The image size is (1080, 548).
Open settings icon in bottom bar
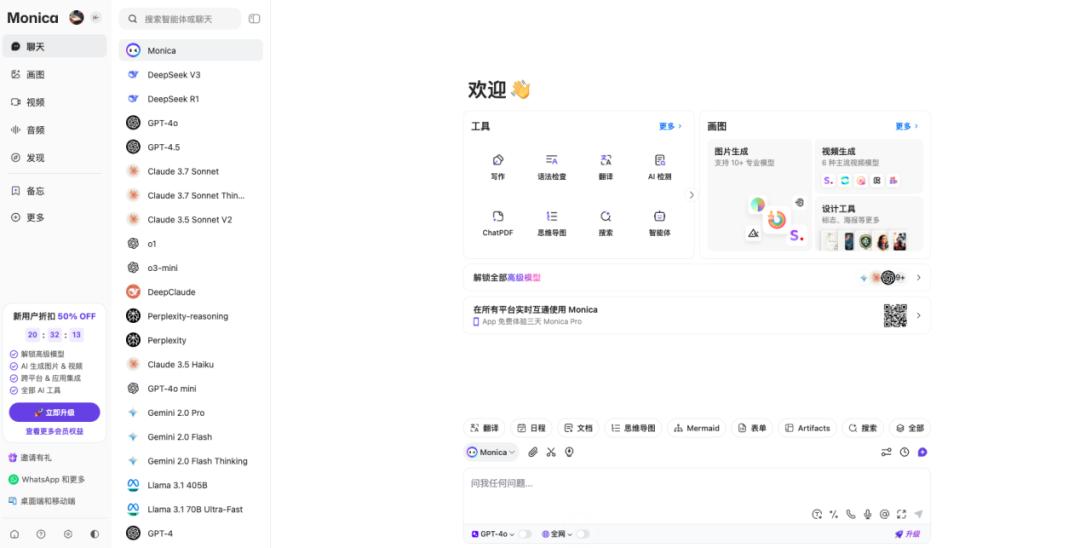68,534
